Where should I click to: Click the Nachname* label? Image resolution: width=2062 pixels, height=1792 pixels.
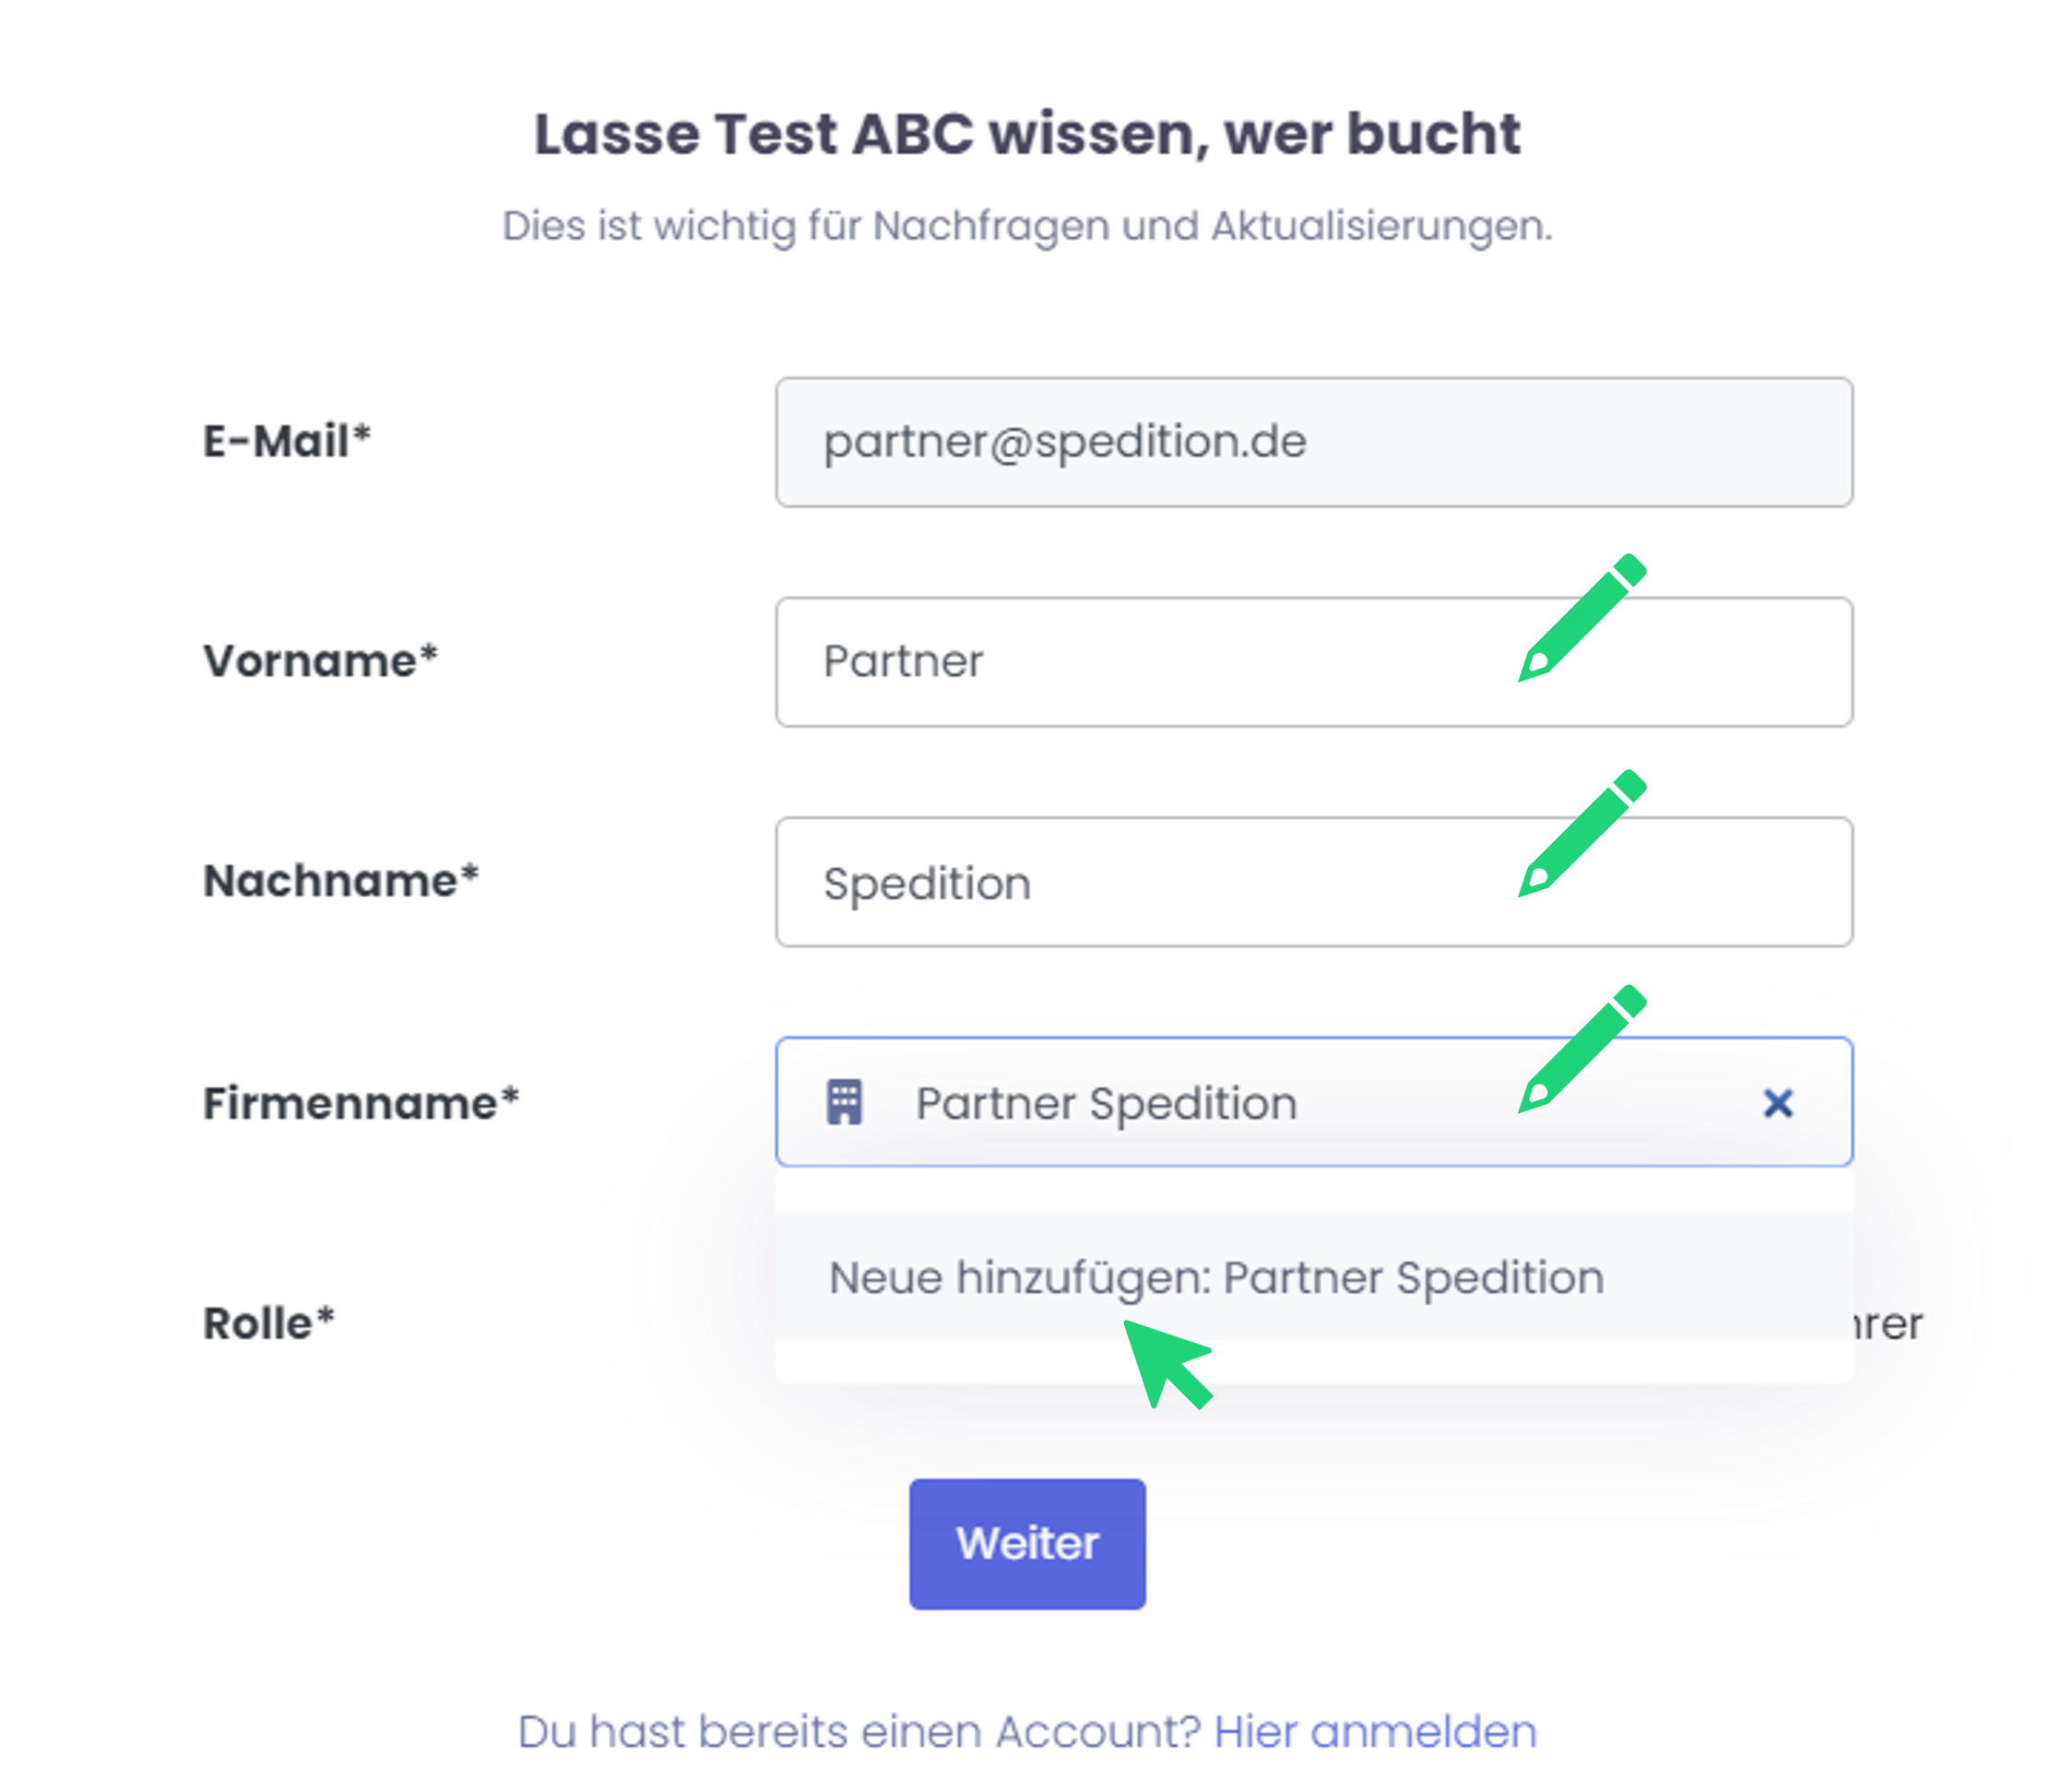pyautogui.click(x=341, y=881)
